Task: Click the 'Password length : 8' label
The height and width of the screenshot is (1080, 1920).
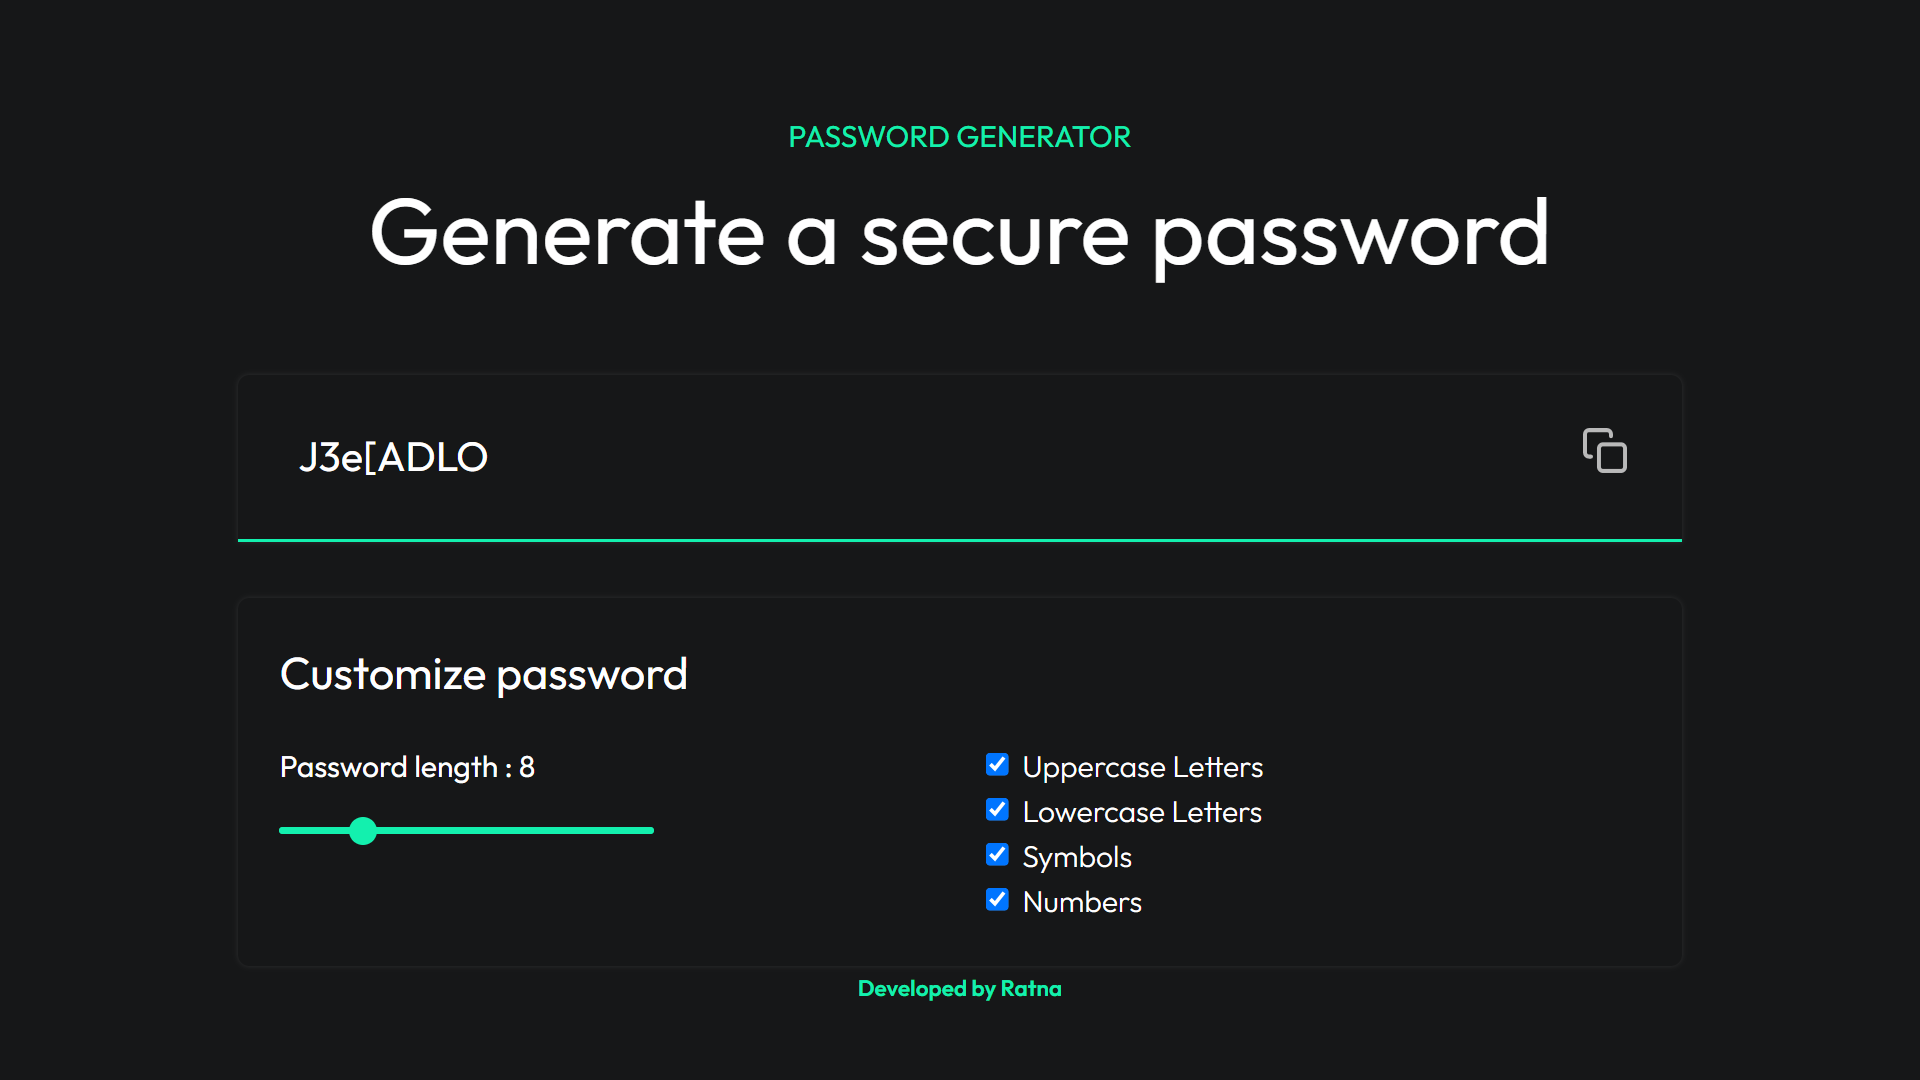Action: (407, 767)
